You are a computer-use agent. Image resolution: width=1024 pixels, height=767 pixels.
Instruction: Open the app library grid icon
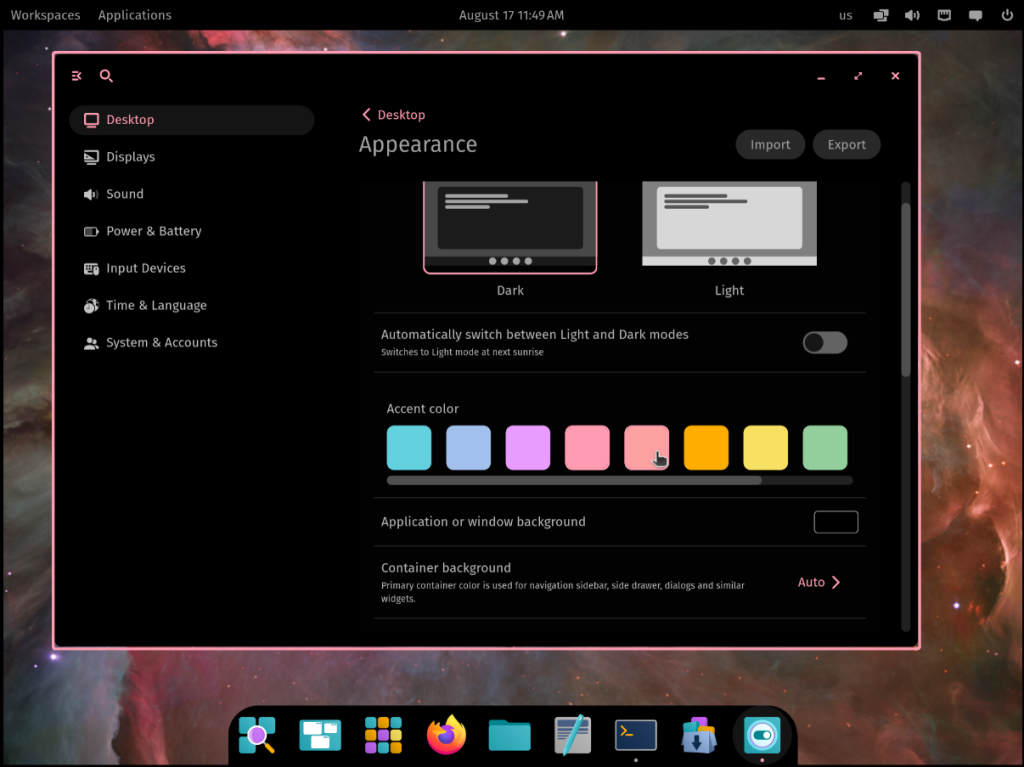point(383,735)
